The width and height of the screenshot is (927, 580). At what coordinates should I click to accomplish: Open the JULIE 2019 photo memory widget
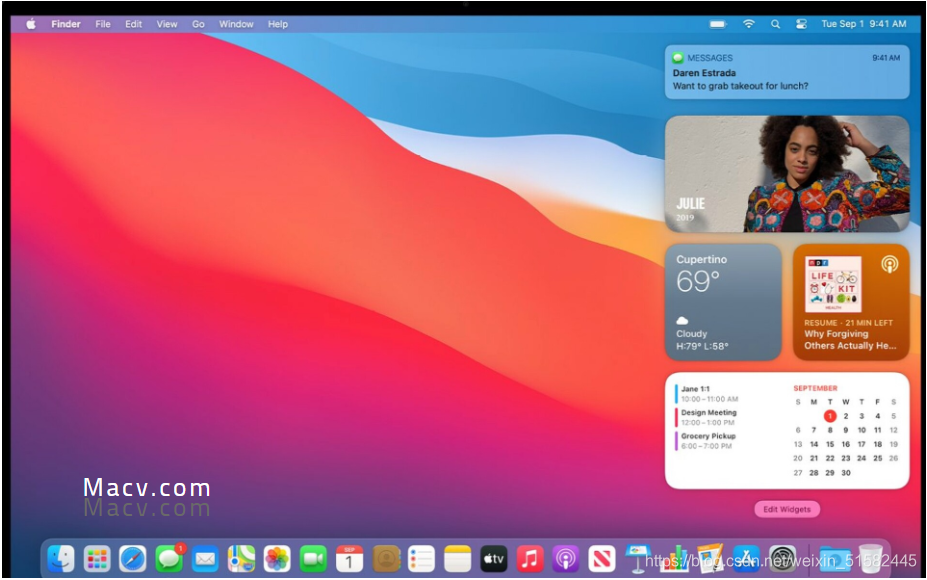pyautogui.click(x=787, y=174)
